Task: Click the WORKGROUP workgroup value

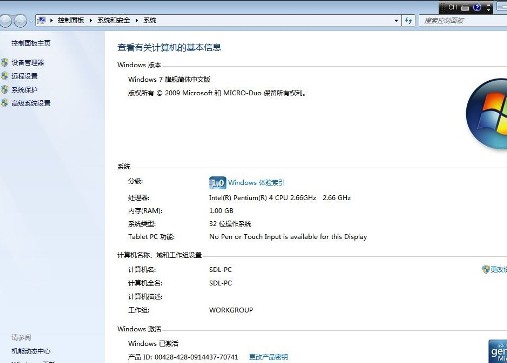Action: coord(231,310)
